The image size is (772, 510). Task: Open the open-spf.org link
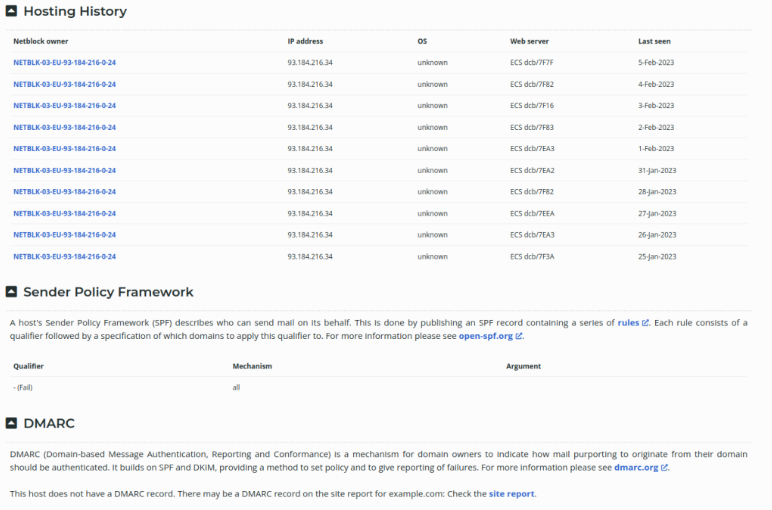coord(485,336)
